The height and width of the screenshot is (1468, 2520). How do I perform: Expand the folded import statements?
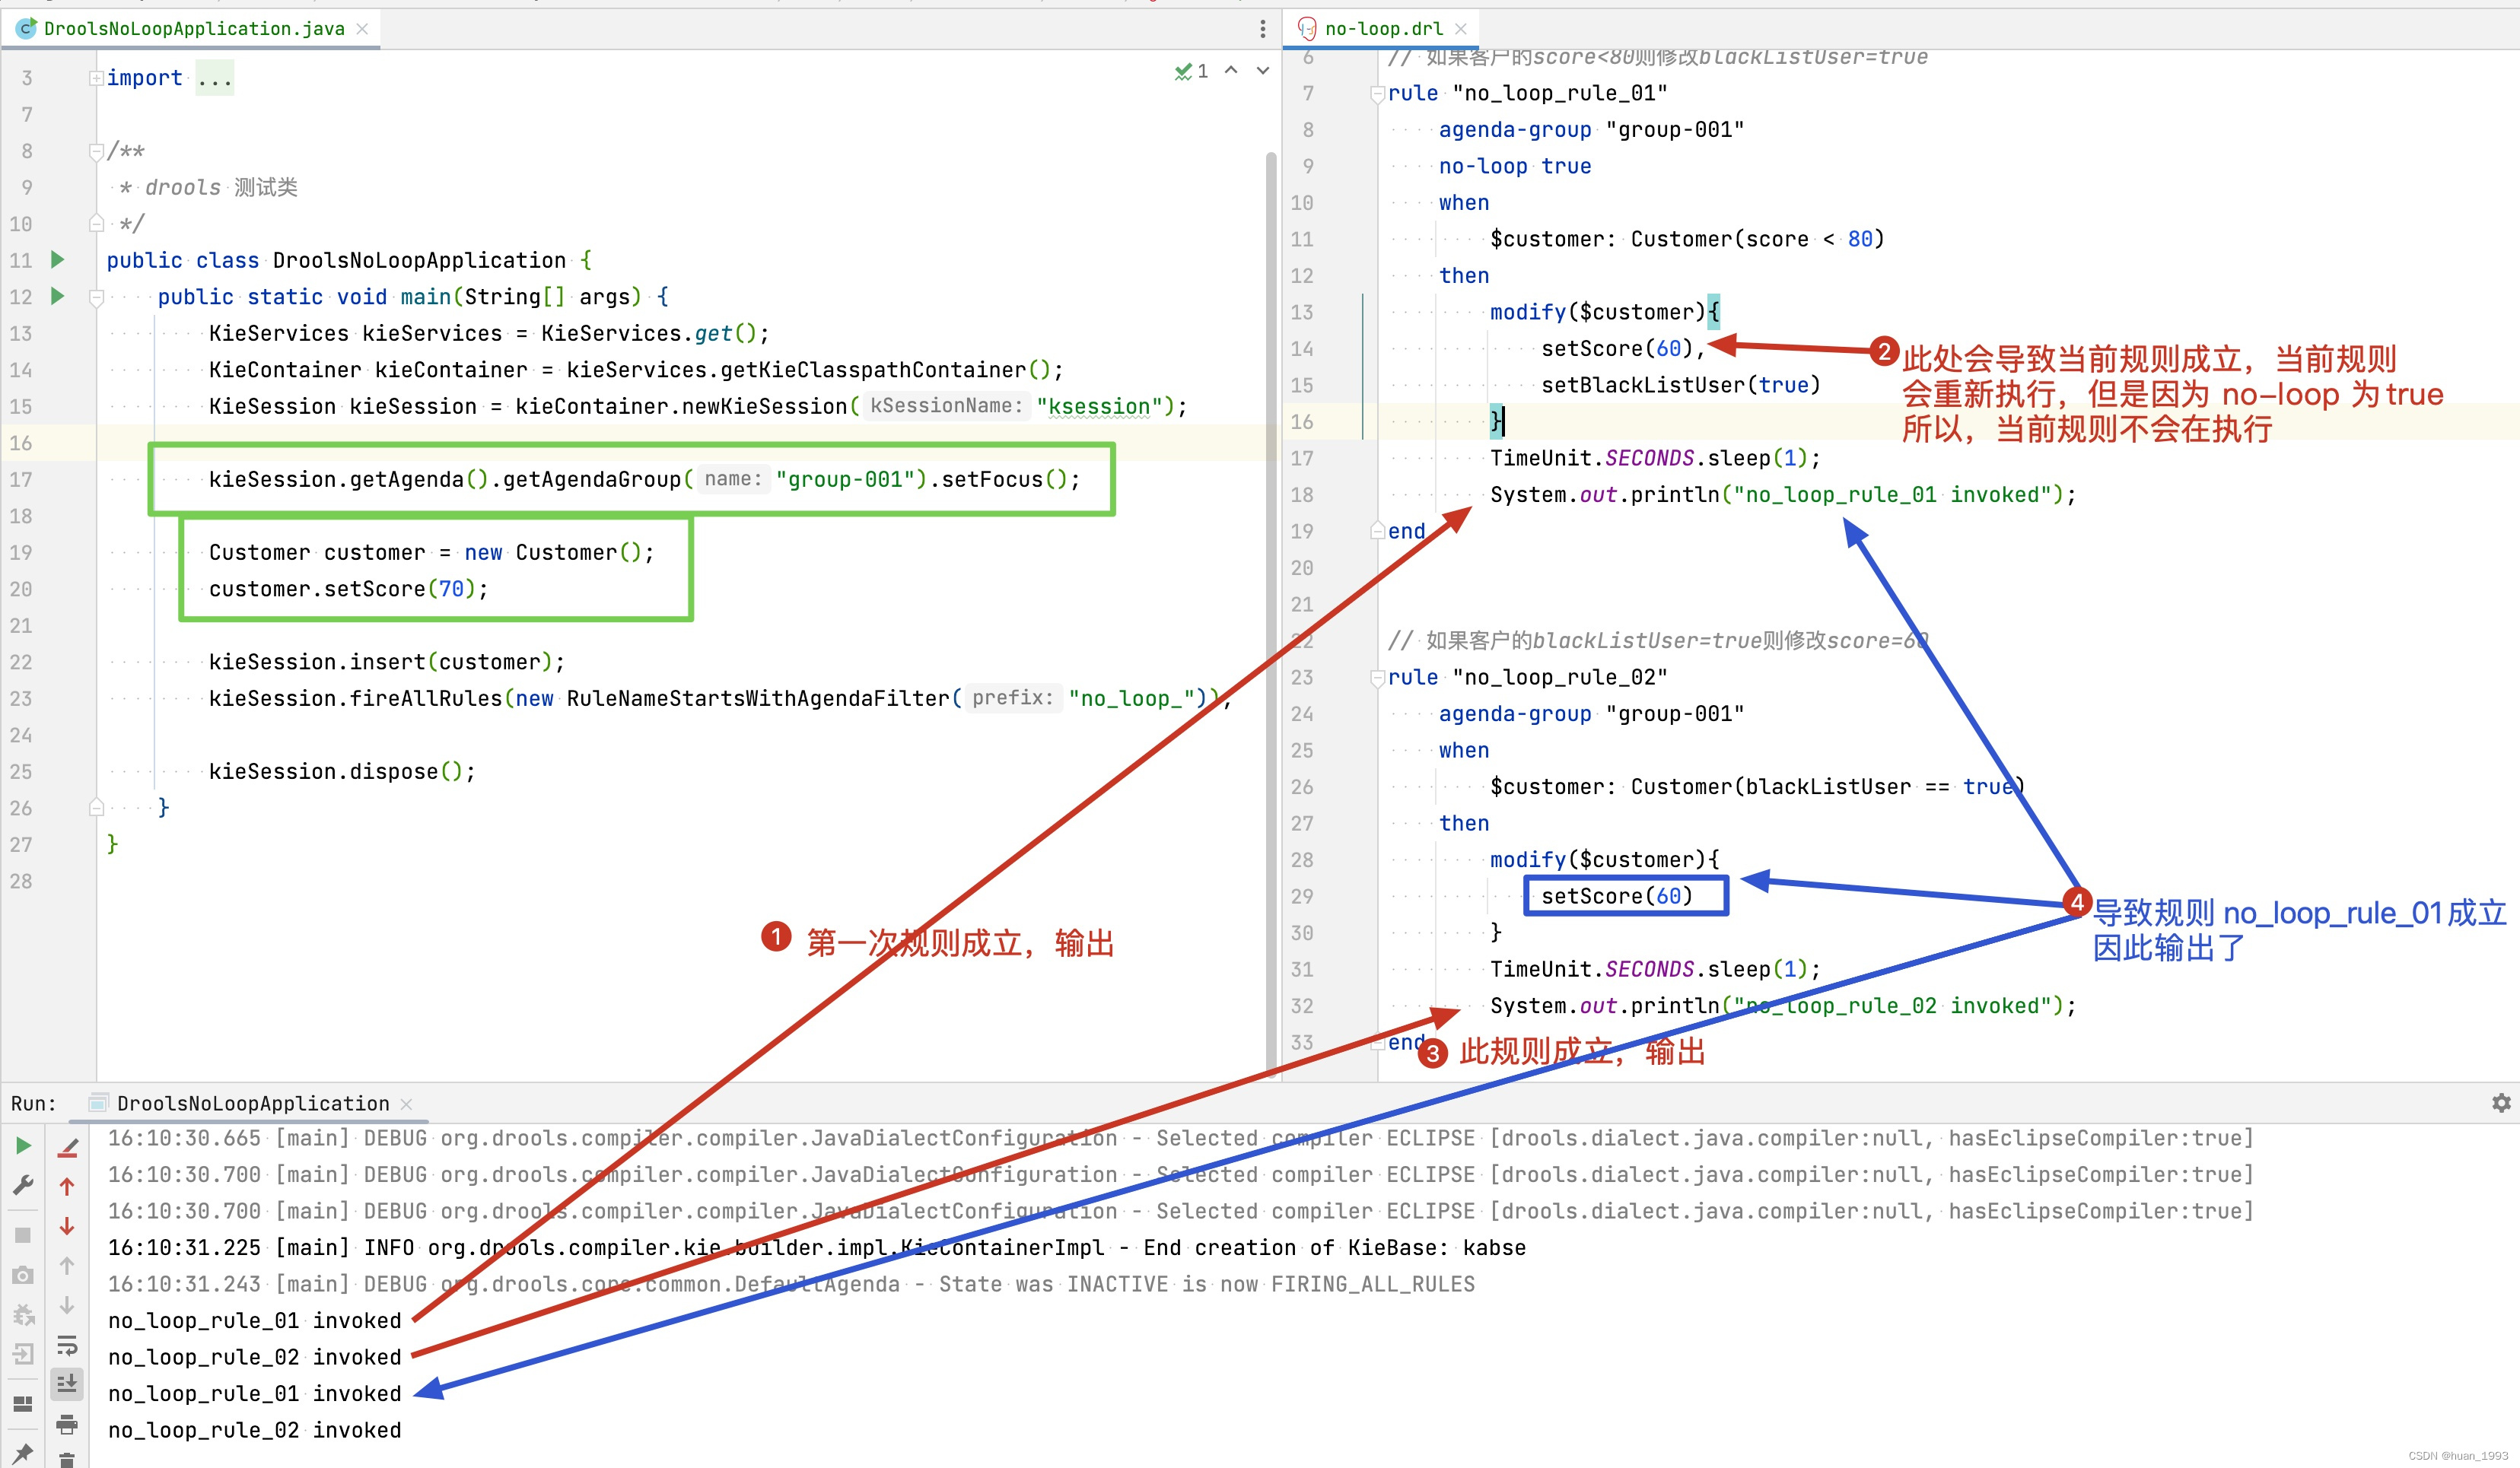pos(96,78)
